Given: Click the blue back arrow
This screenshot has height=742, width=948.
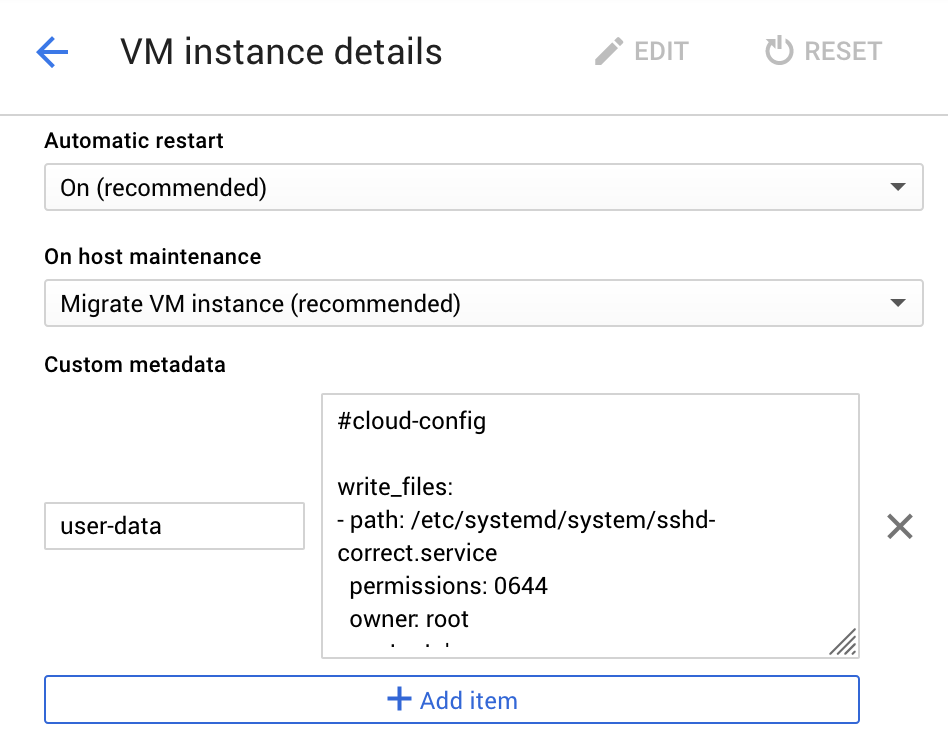Looking at the screenshot, I should (x=52, y=52).
